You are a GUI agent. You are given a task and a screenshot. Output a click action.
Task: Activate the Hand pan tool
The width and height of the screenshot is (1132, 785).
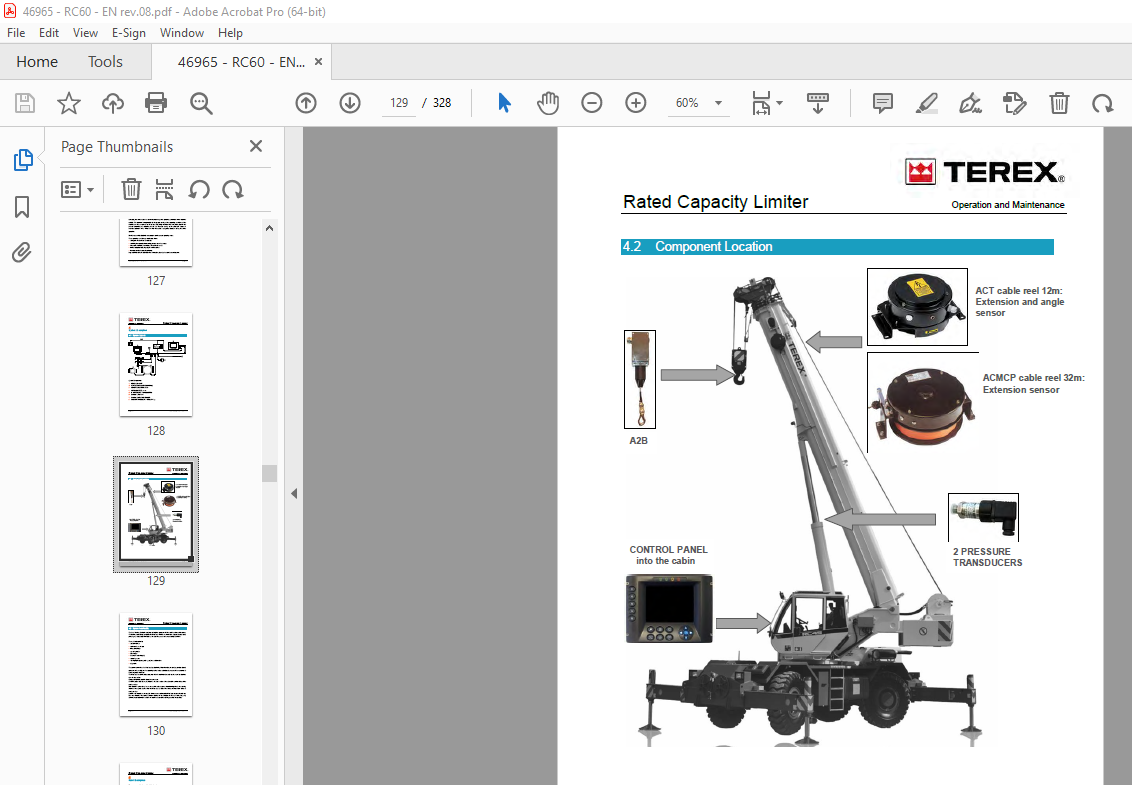pyautogui.click(x=548, y=103)
